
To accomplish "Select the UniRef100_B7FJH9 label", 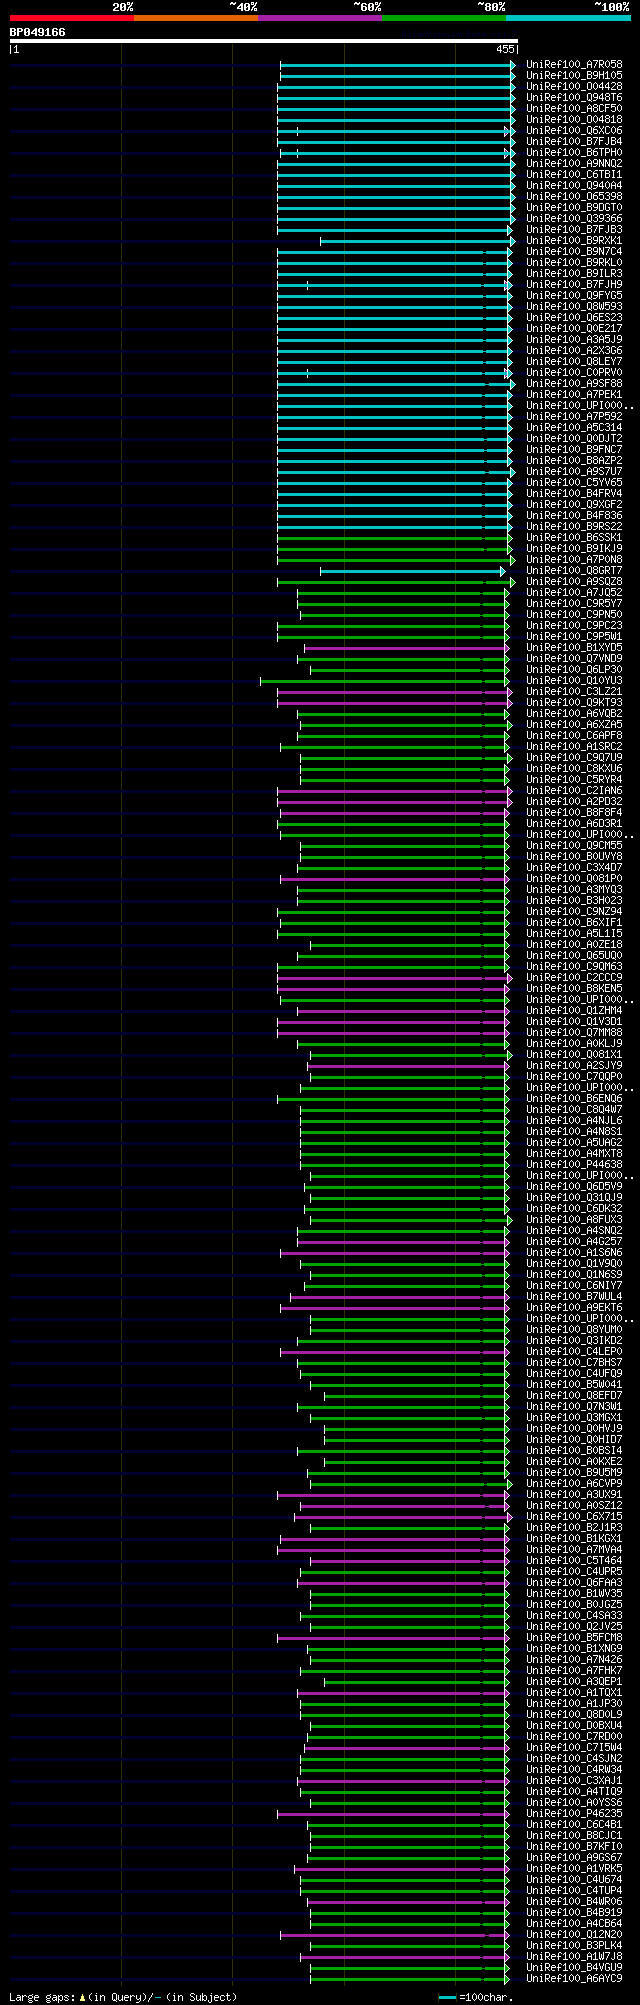I will (574, 285).
